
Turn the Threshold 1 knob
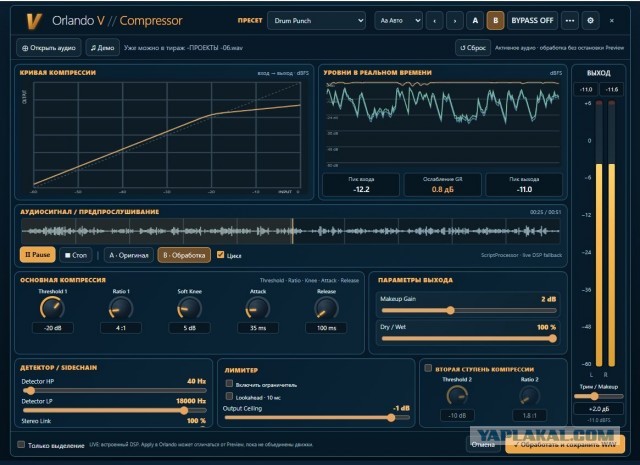52,308
